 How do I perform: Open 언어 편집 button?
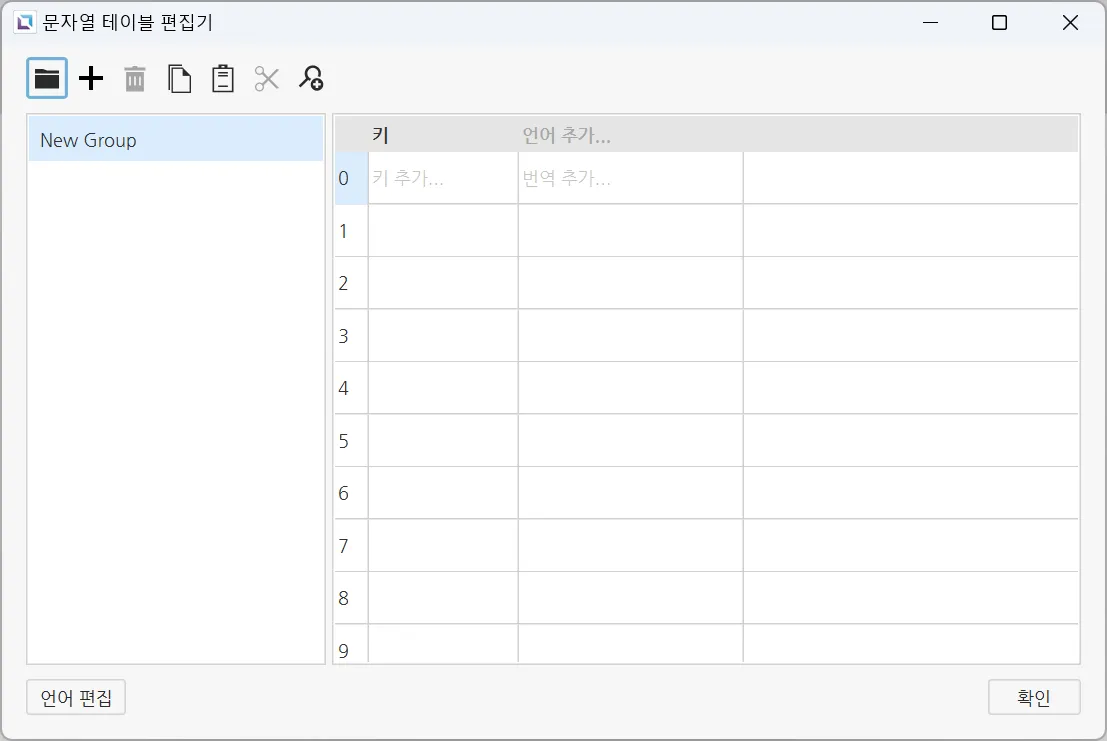click(76, 698)
